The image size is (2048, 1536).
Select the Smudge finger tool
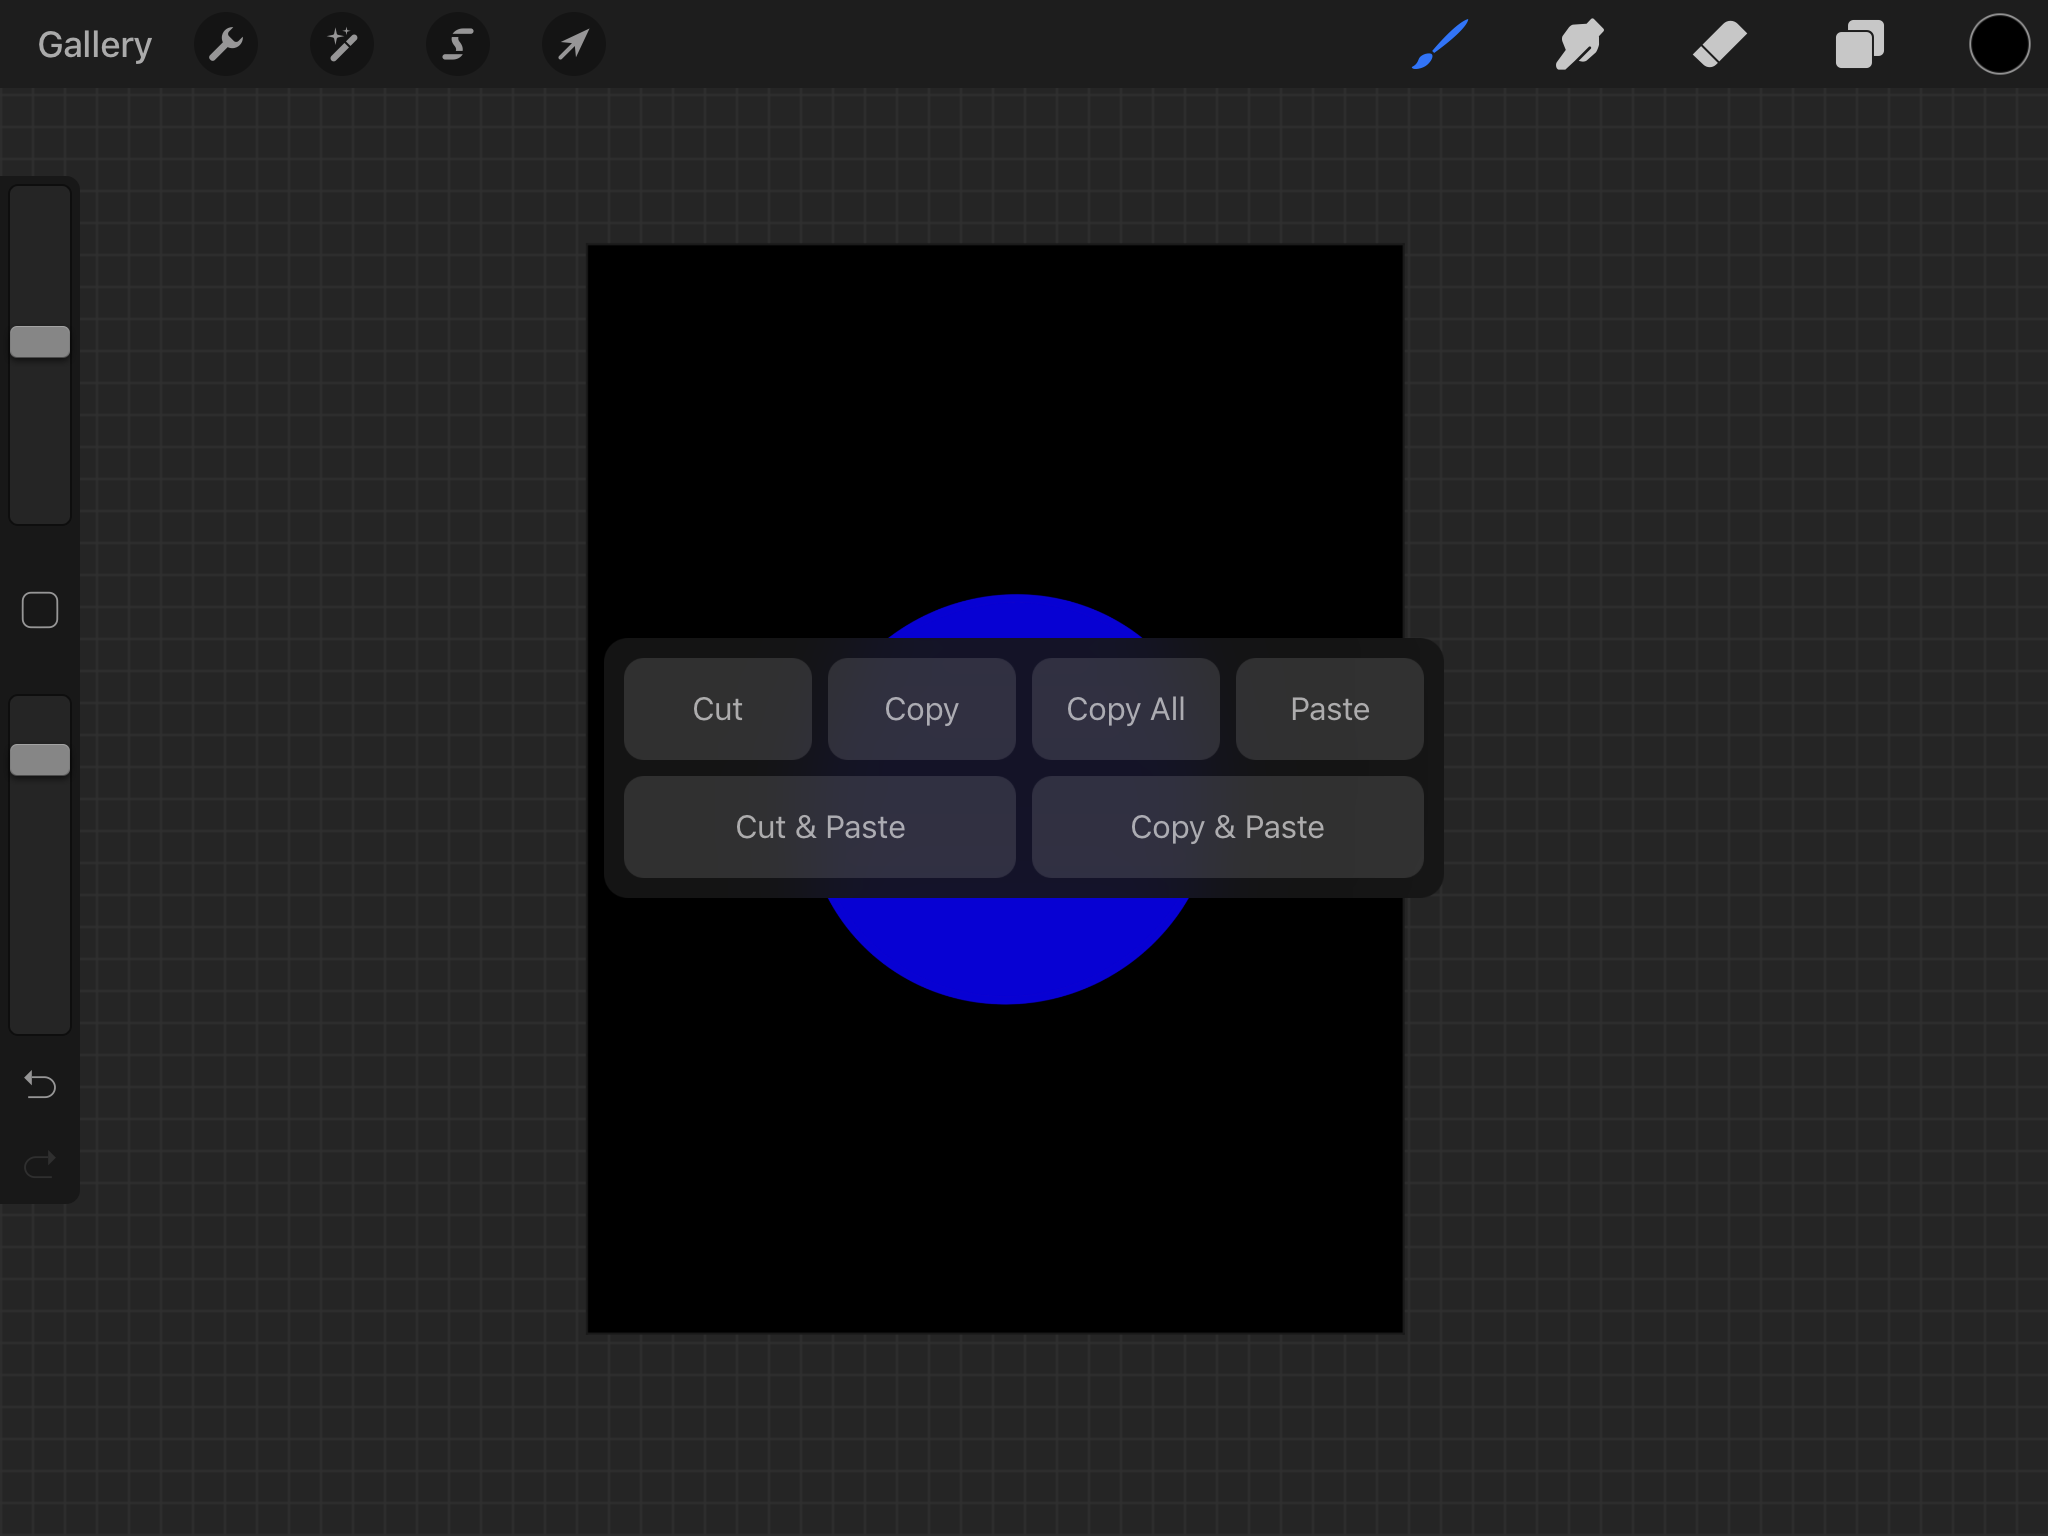(x=1580, y=45)
